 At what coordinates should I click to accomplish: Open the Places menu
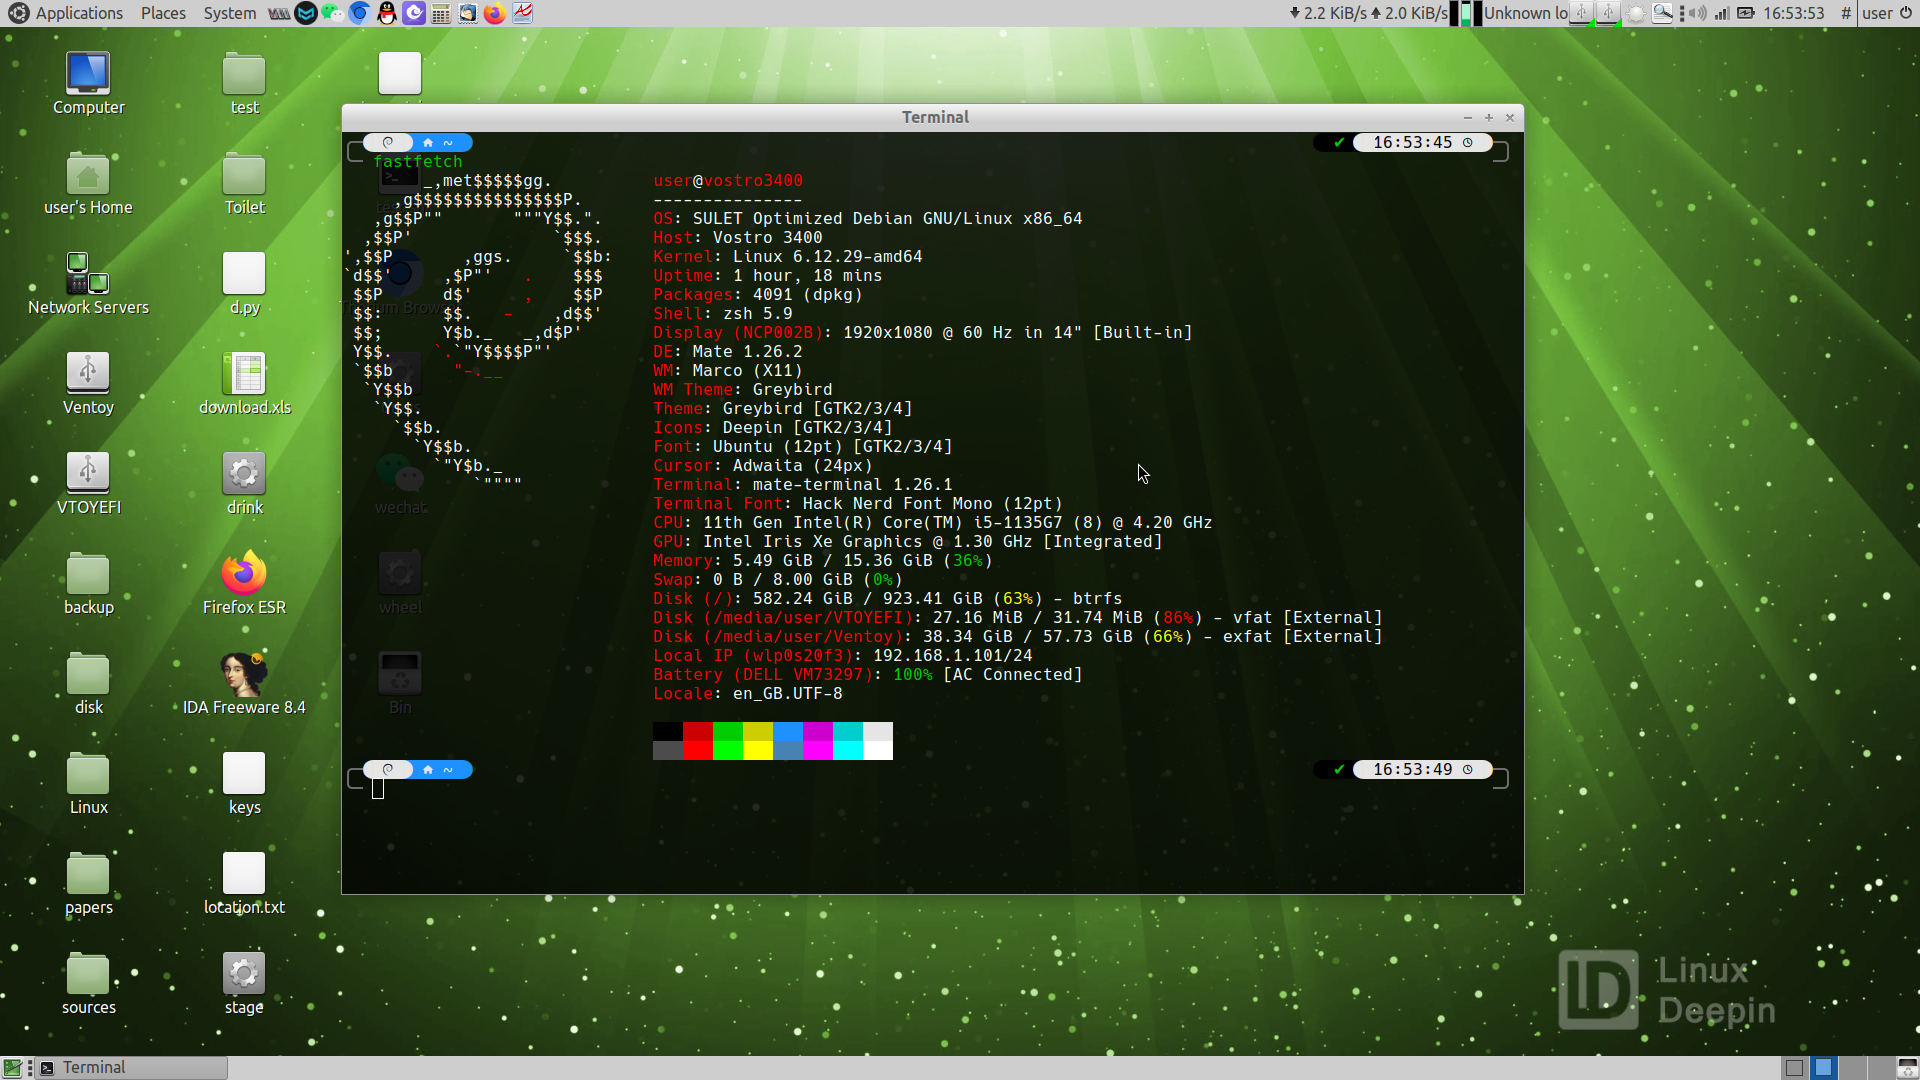click(163, 13)
